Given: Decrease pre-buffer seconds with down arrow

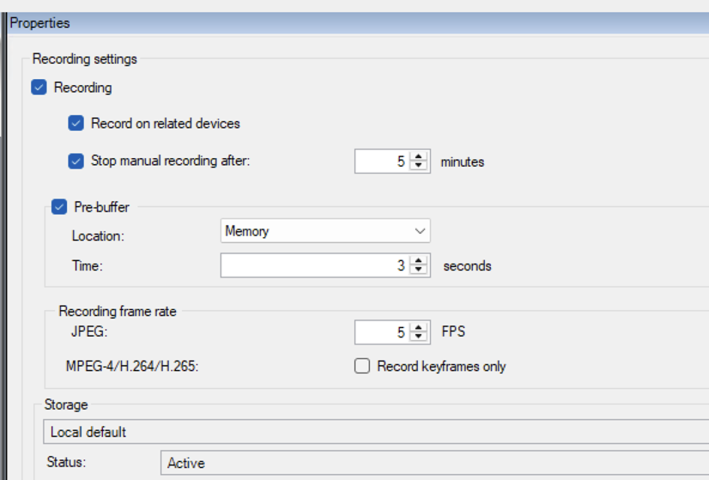Looking at the screenshot, I should click(418, 271).
